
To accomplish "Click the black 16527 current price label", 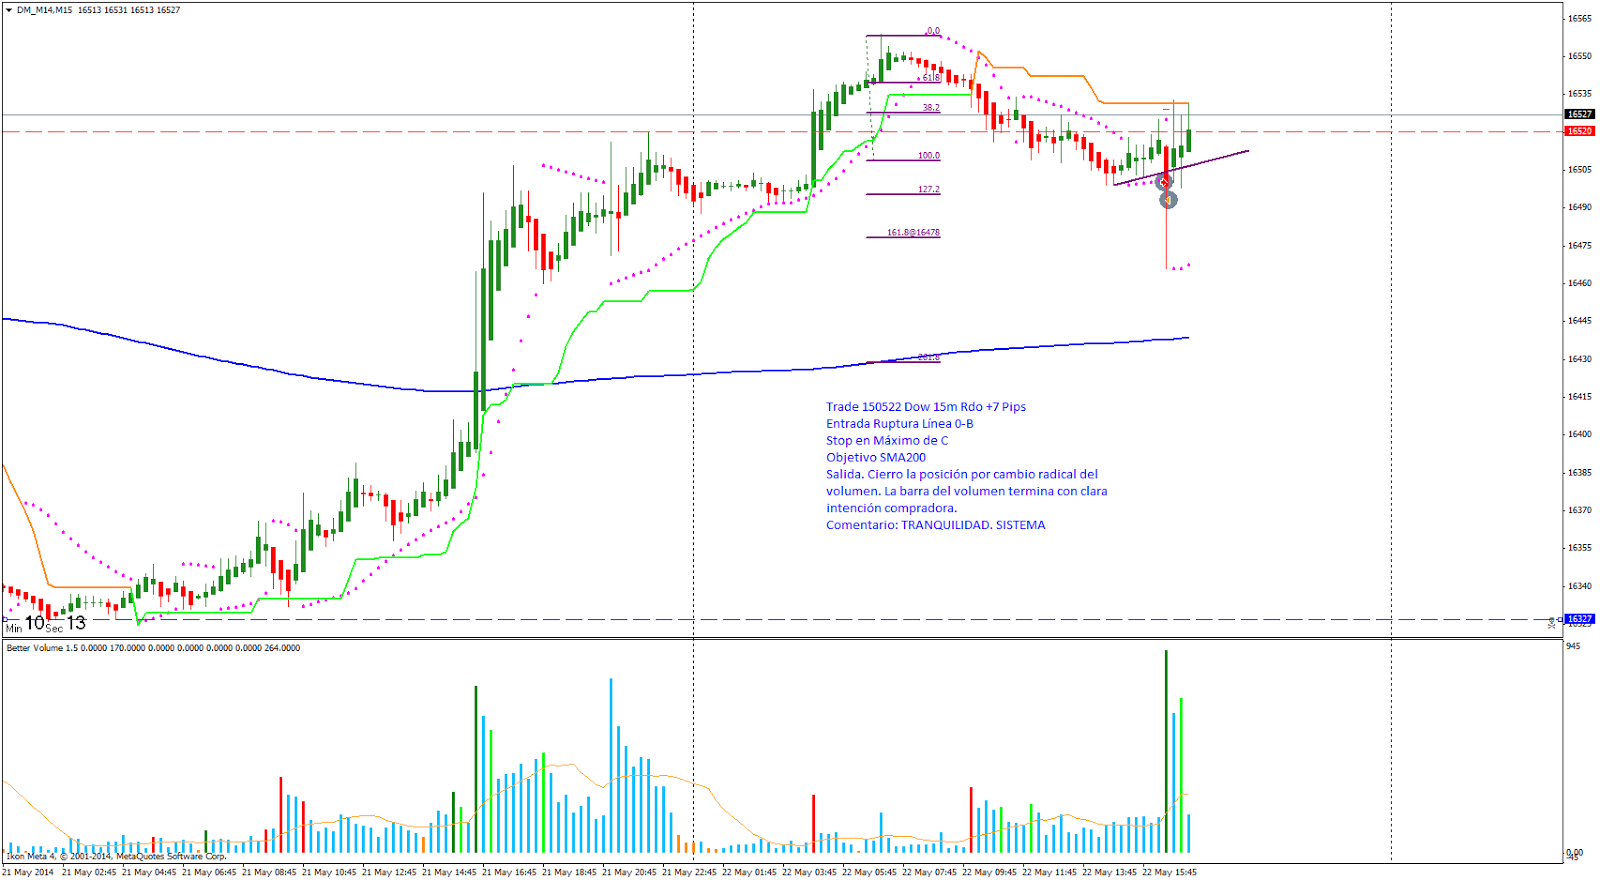I will point(1579,114).
